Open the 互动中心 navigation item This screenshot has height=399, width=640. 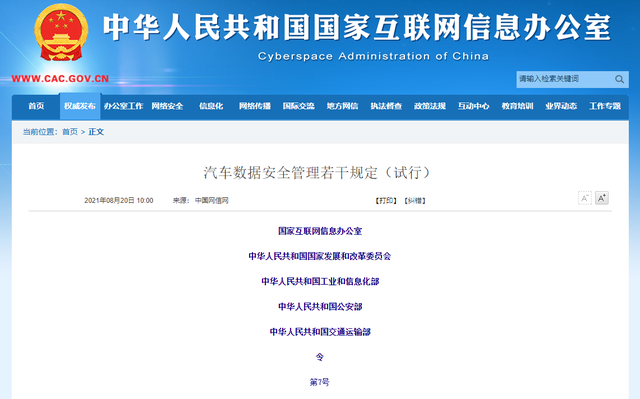pyautogui.click(x=473, y=106)
